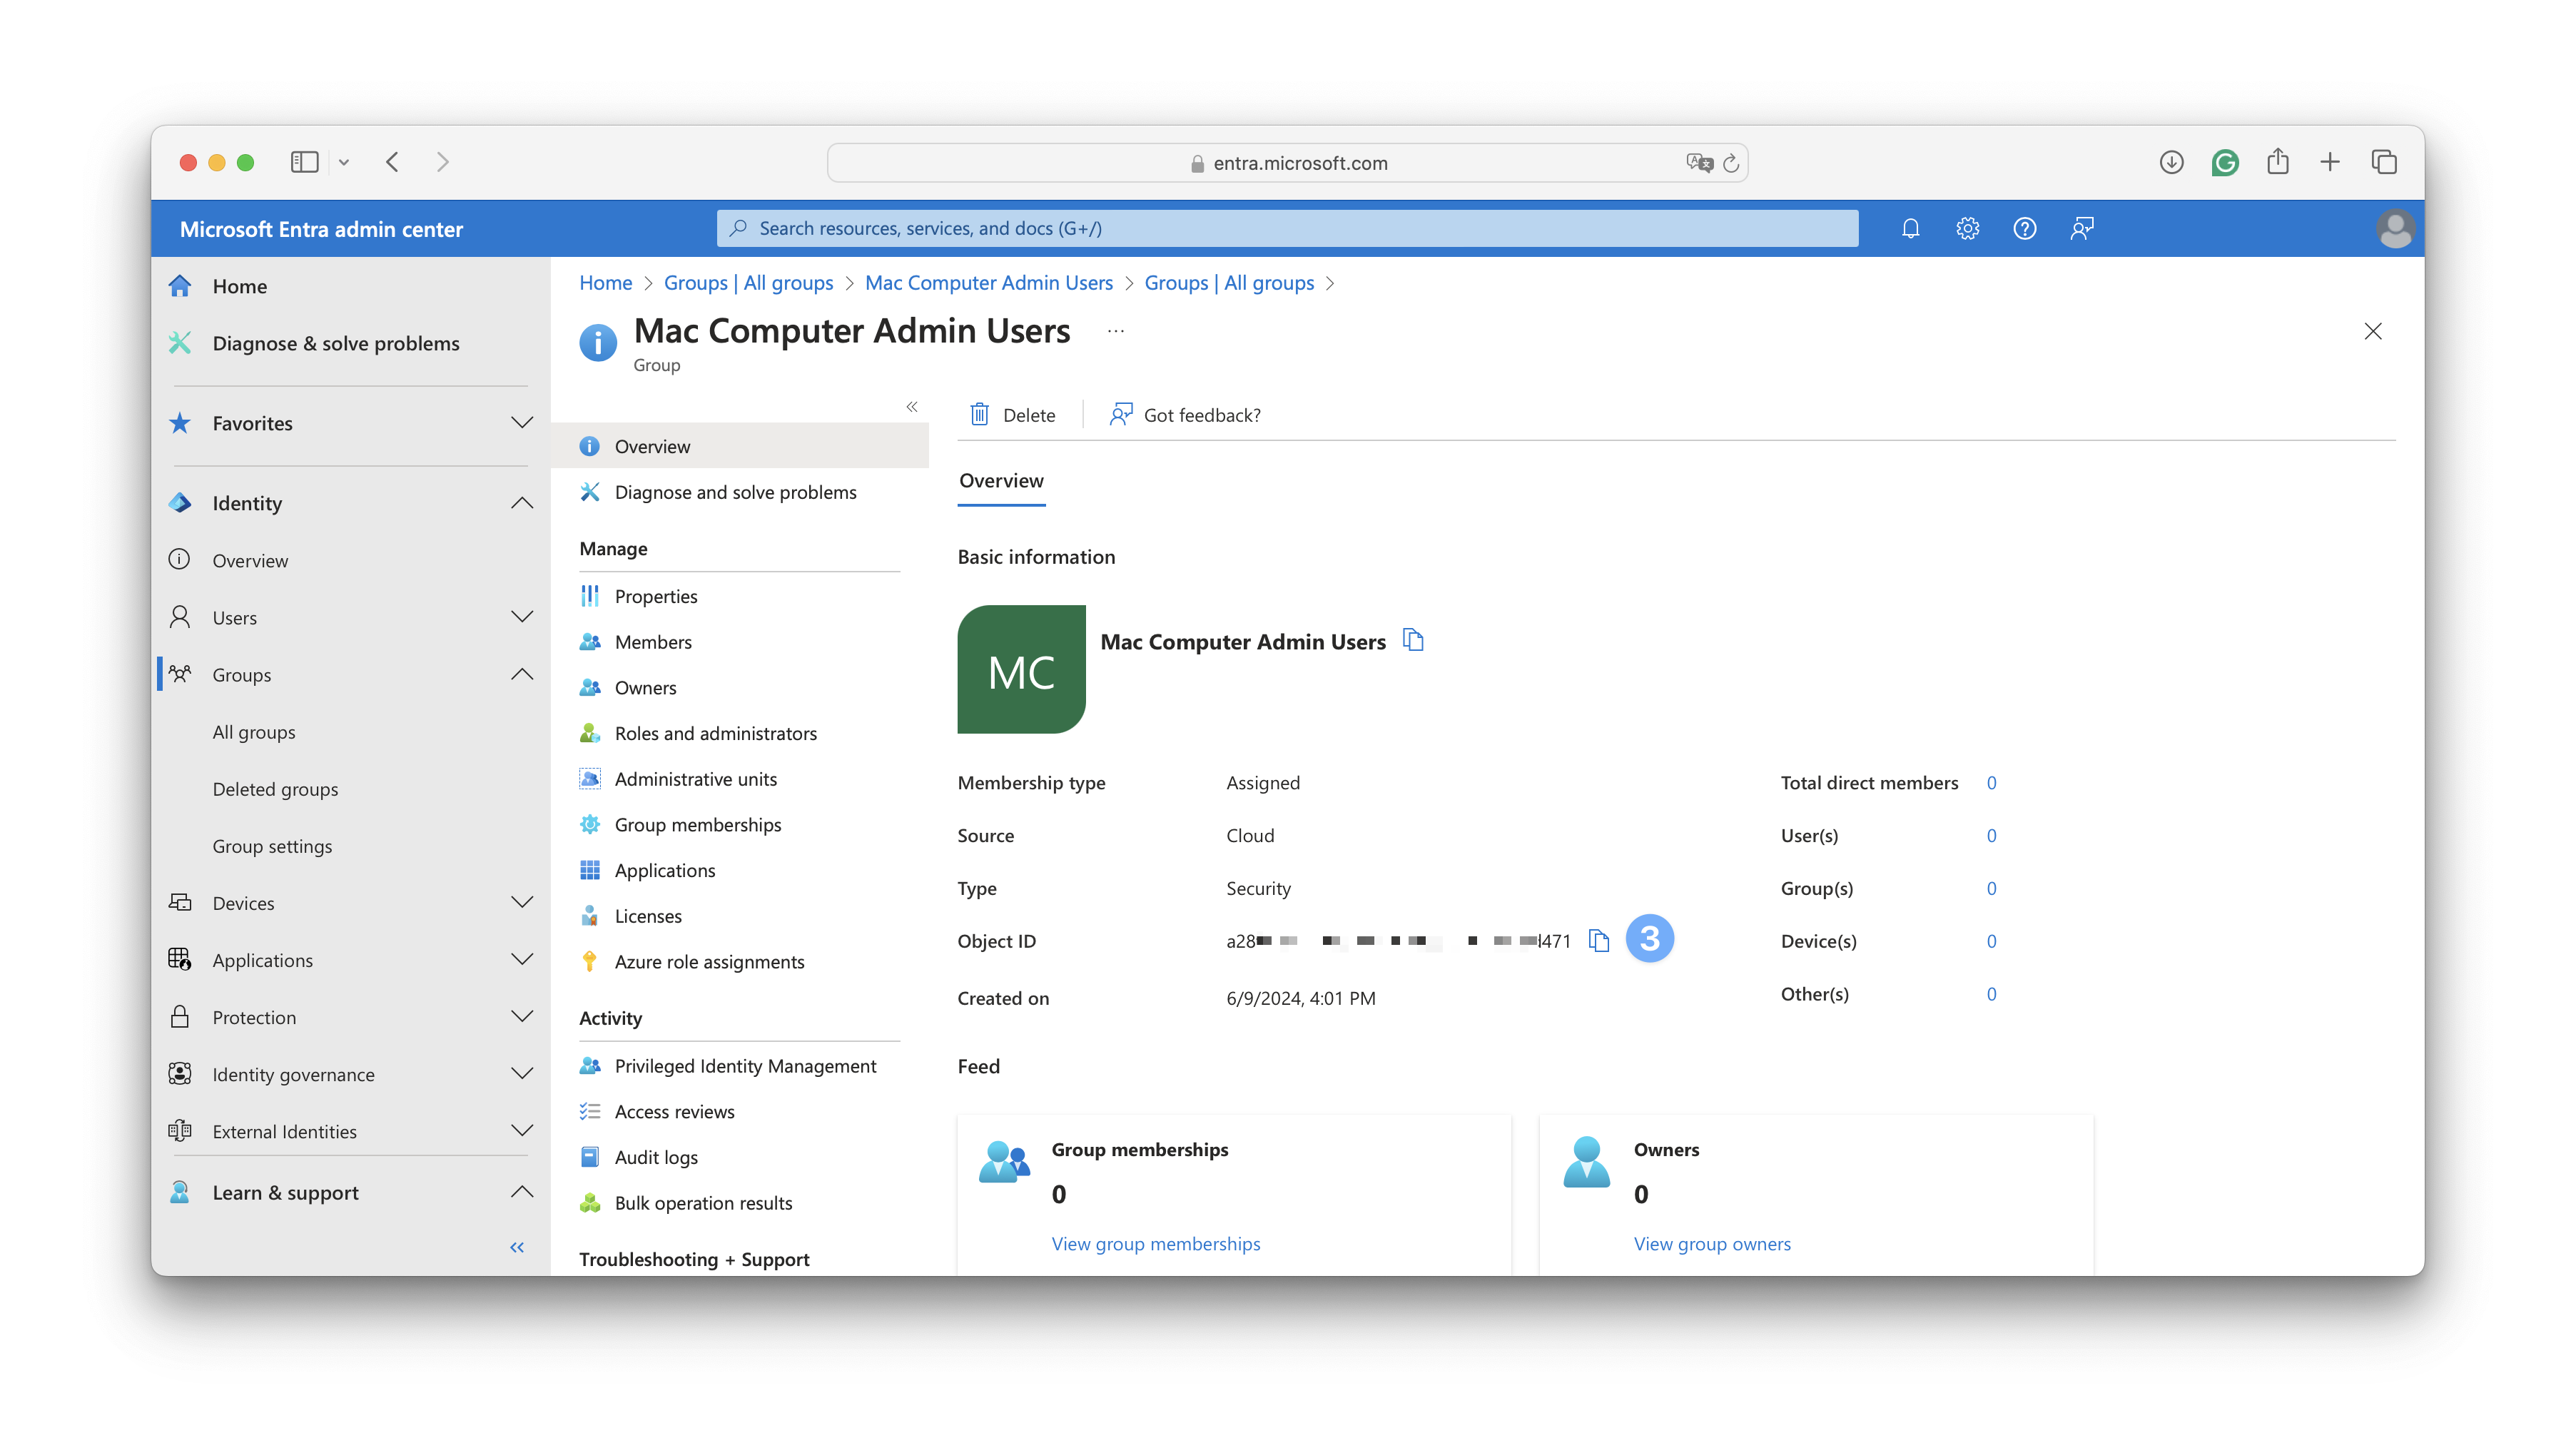
Task: Click View group memberships link
Action: 1155,1244
